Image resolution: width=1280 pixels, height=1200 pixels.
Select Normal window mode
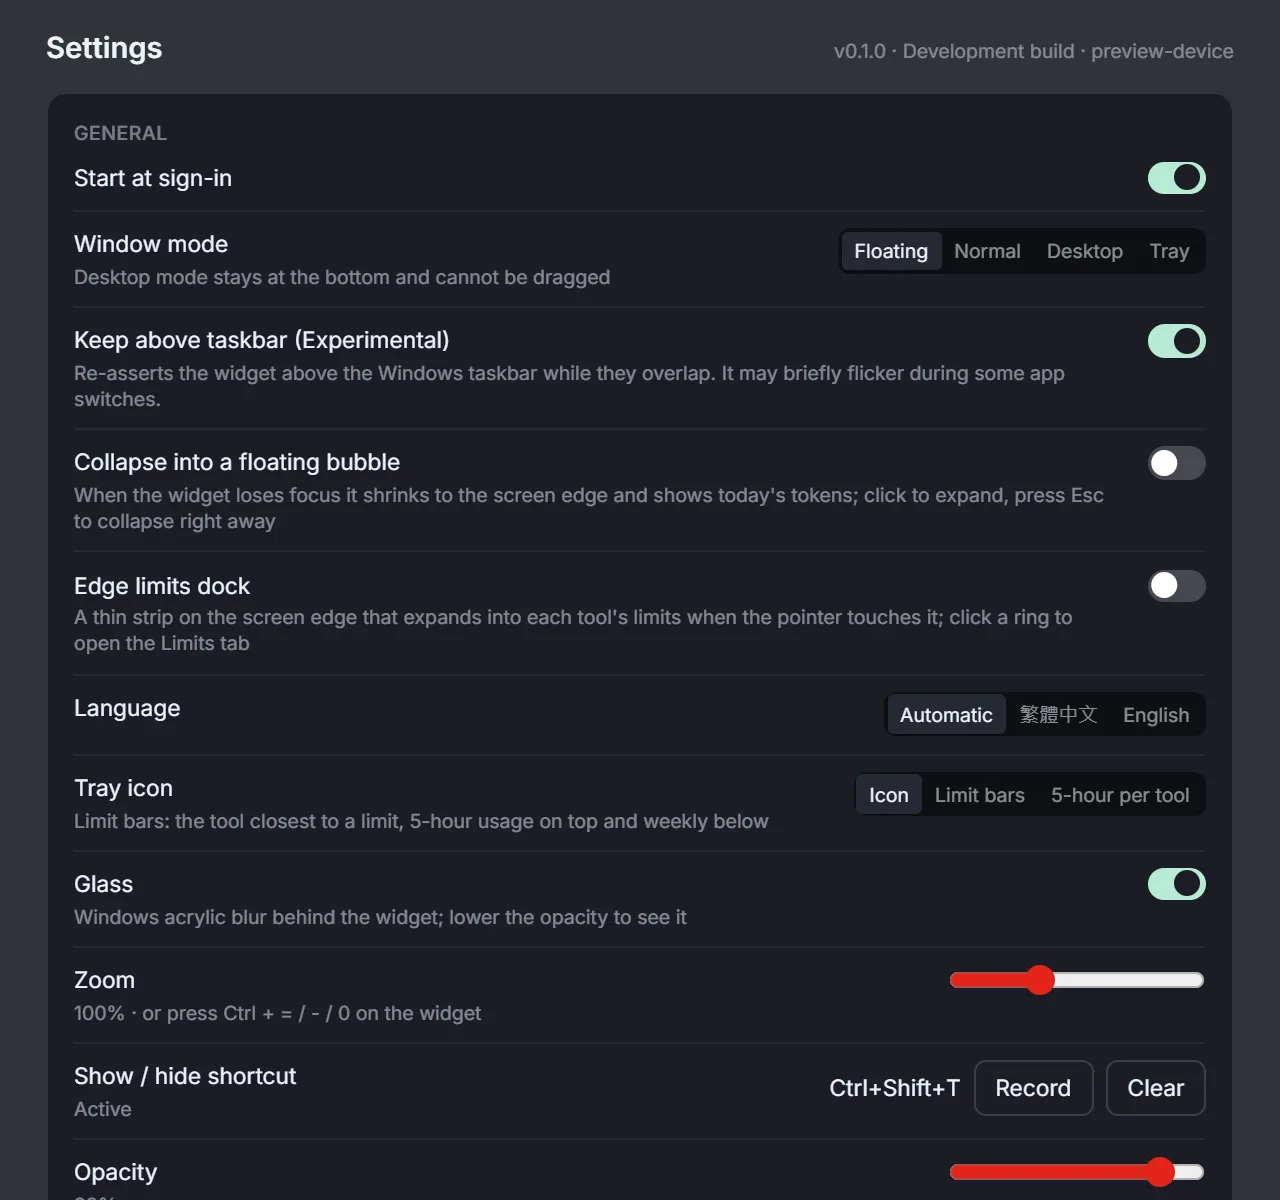click(x=987, y=251)
